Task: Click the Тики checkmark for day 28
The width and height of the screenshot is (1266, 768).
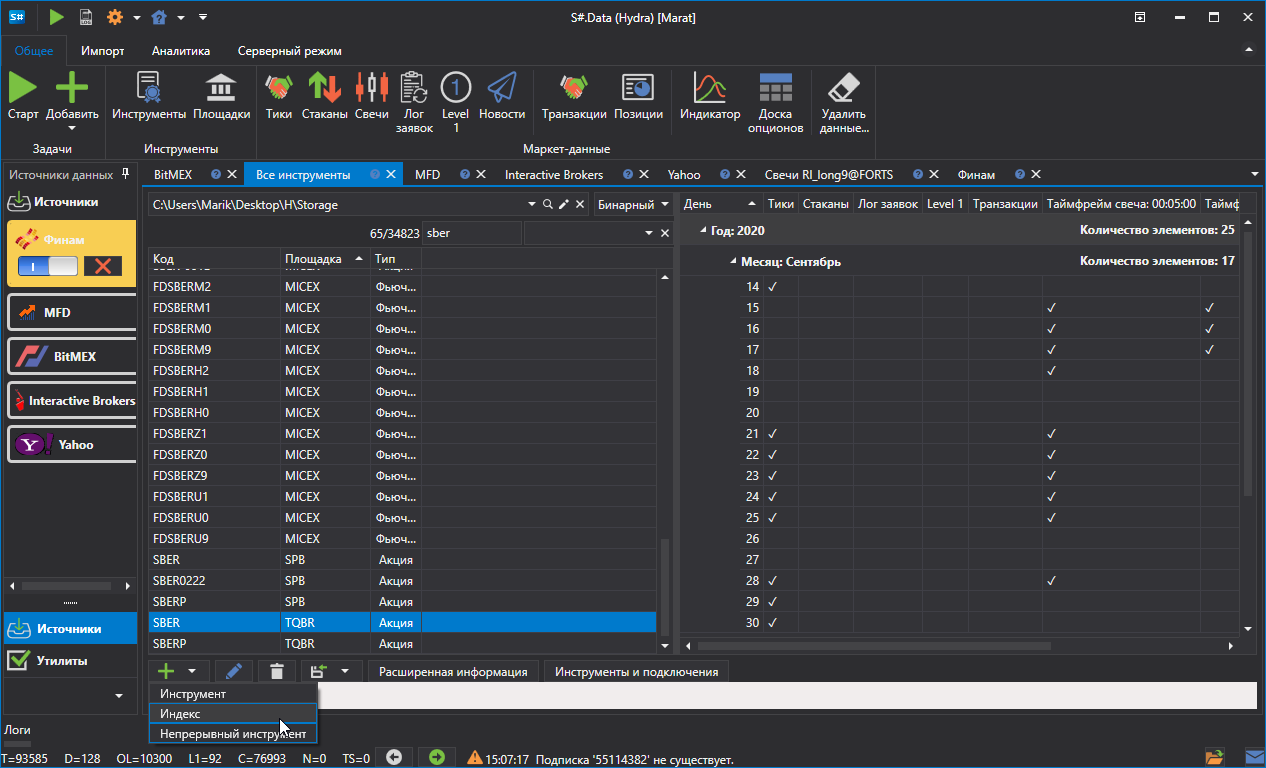Action: click(x=772, y=581)
